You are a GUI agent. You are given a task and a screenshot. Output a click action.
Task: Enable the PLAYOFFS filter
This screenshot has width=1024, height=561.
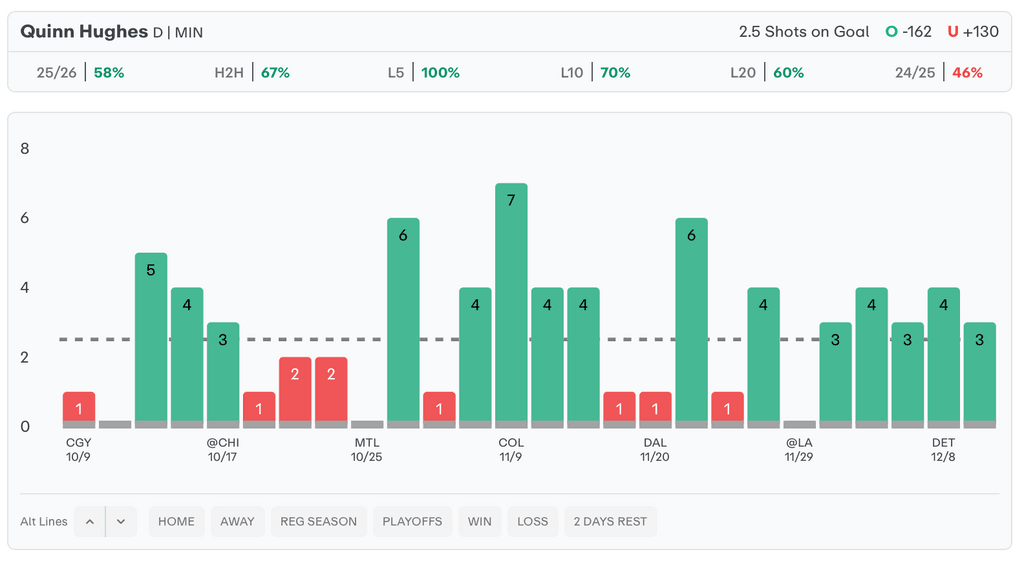tap(412, 521)
